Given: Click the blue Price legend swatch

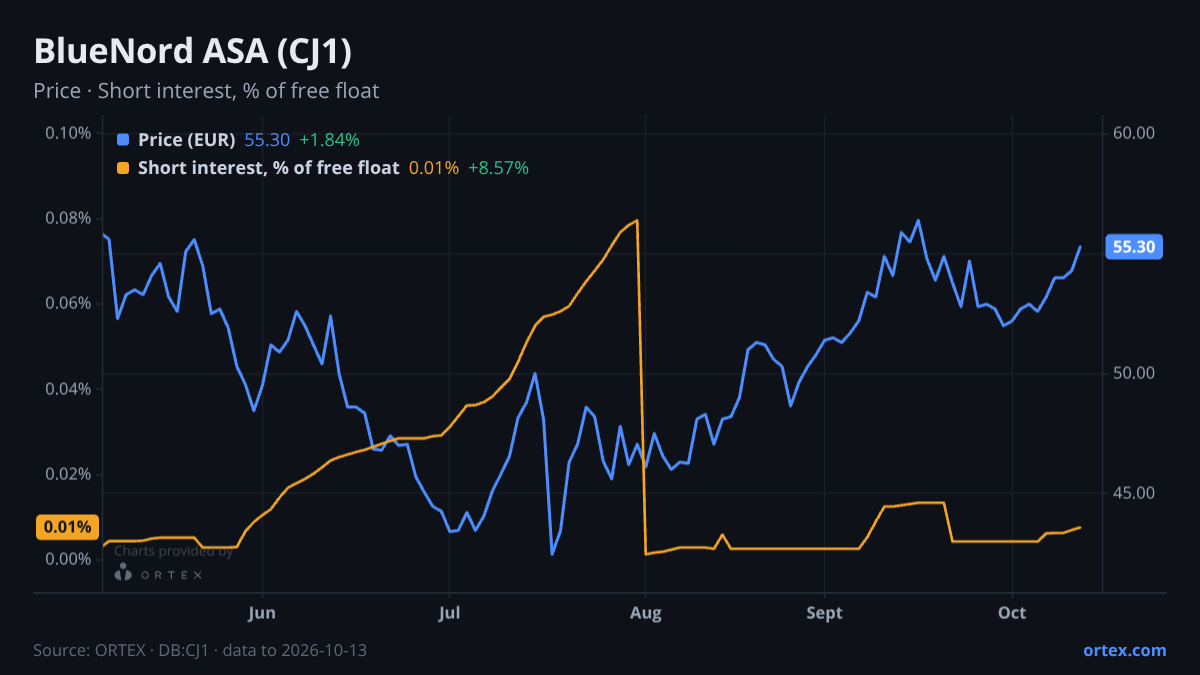Looking at the screenshot, I should point(123,140).
